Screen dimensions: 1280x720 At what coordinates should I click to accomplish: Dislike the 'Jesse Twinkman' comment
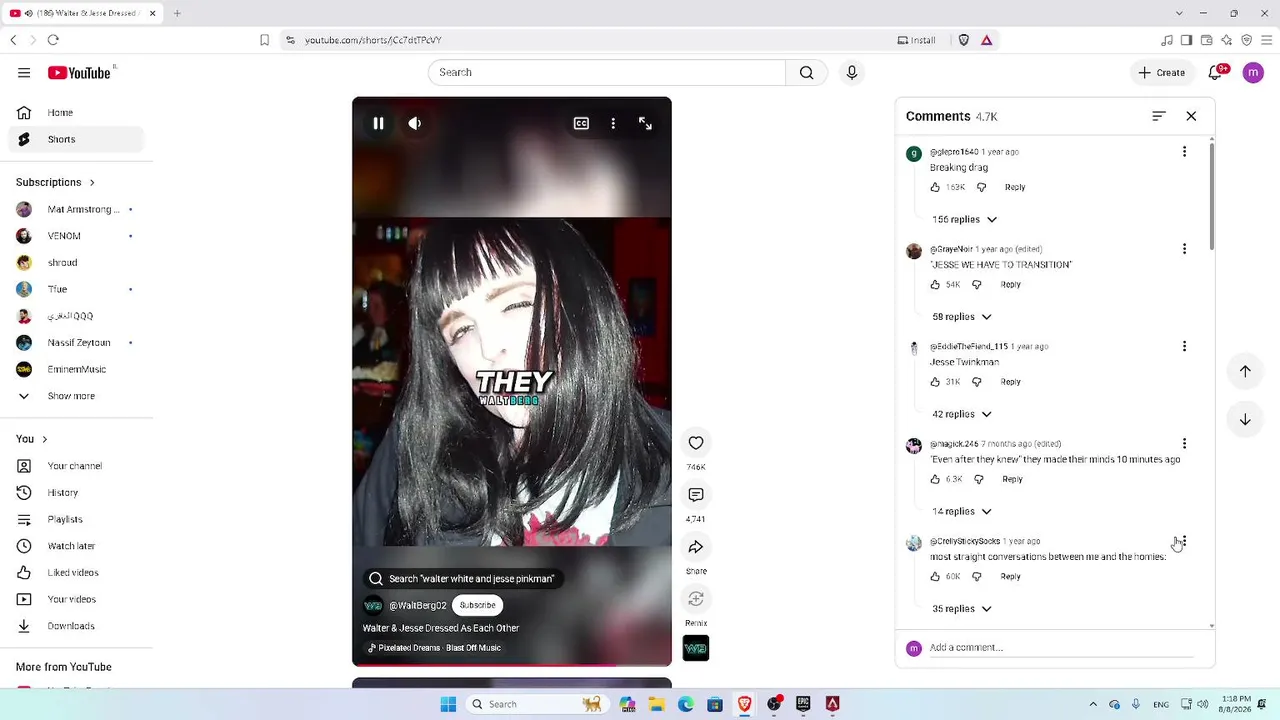(x=977, y=382)
